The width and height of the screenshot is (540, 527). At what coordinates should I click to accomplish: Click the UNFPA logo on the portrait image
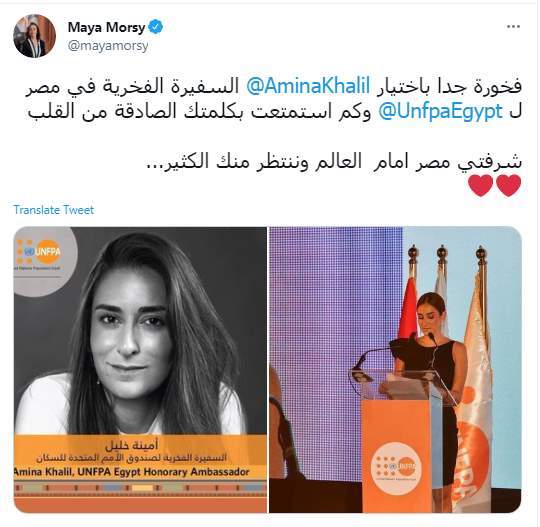pos(40,254)
